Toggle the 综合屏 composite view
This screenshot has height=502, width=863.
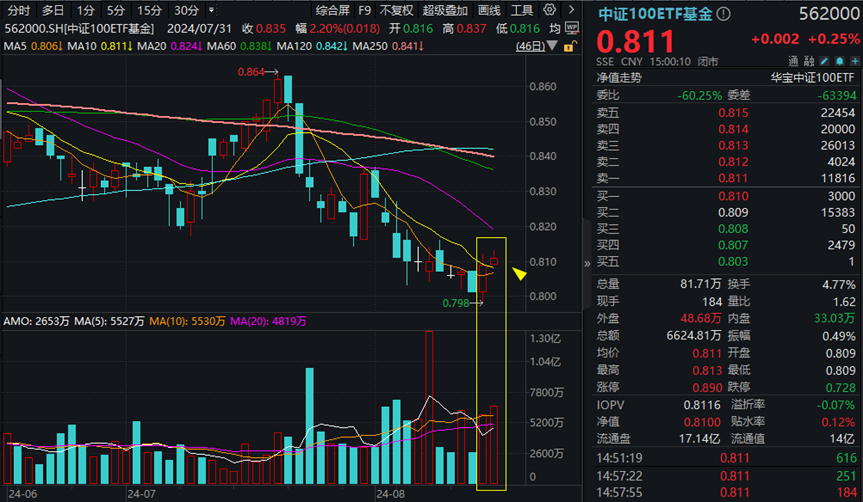pos(333,10)
